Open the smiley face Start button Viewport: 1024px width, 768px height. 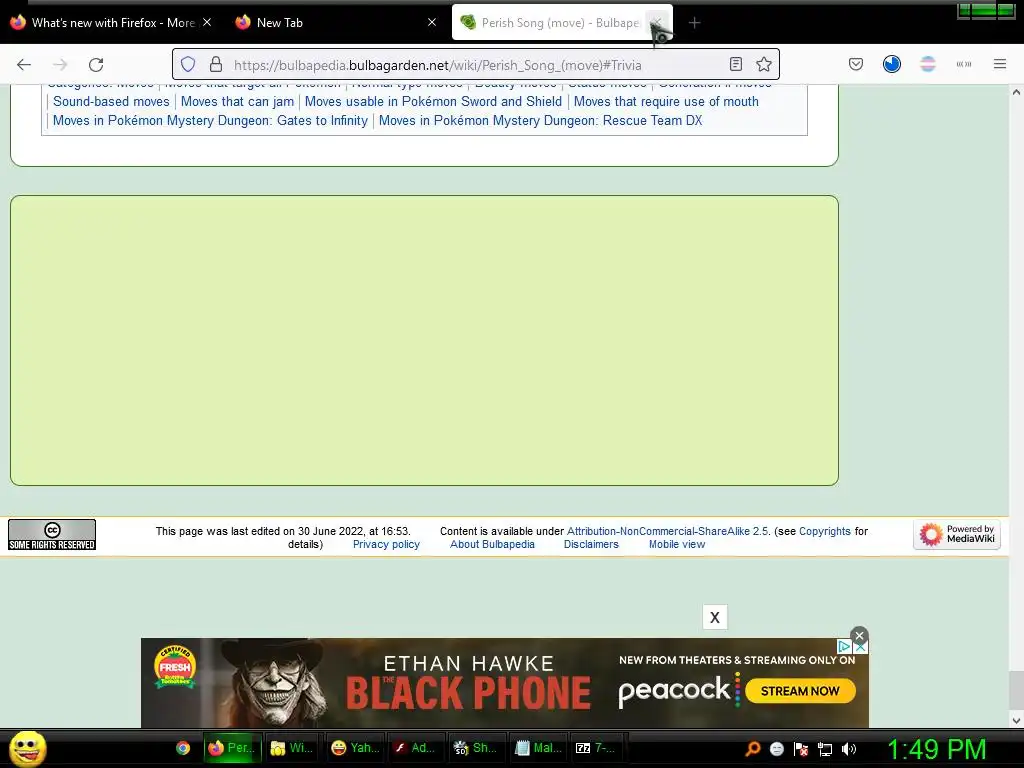coord(27,749)
